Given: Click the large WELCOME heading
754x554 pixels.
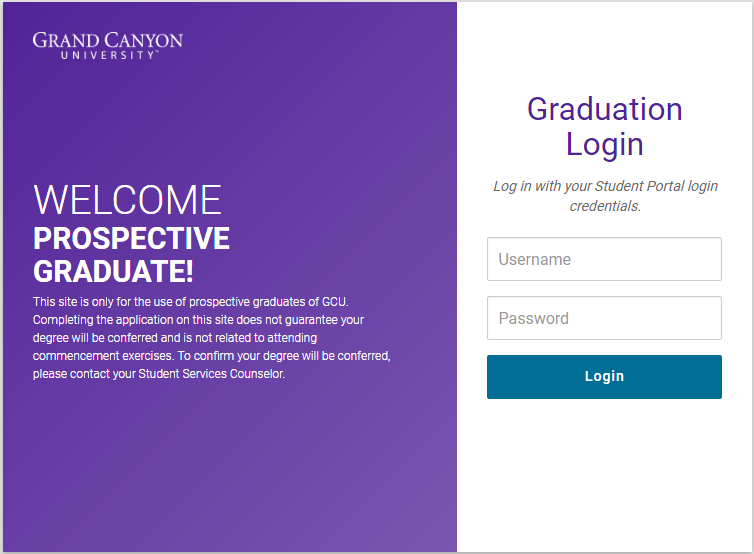Looking at the screenshot, I should pos(127,200).
